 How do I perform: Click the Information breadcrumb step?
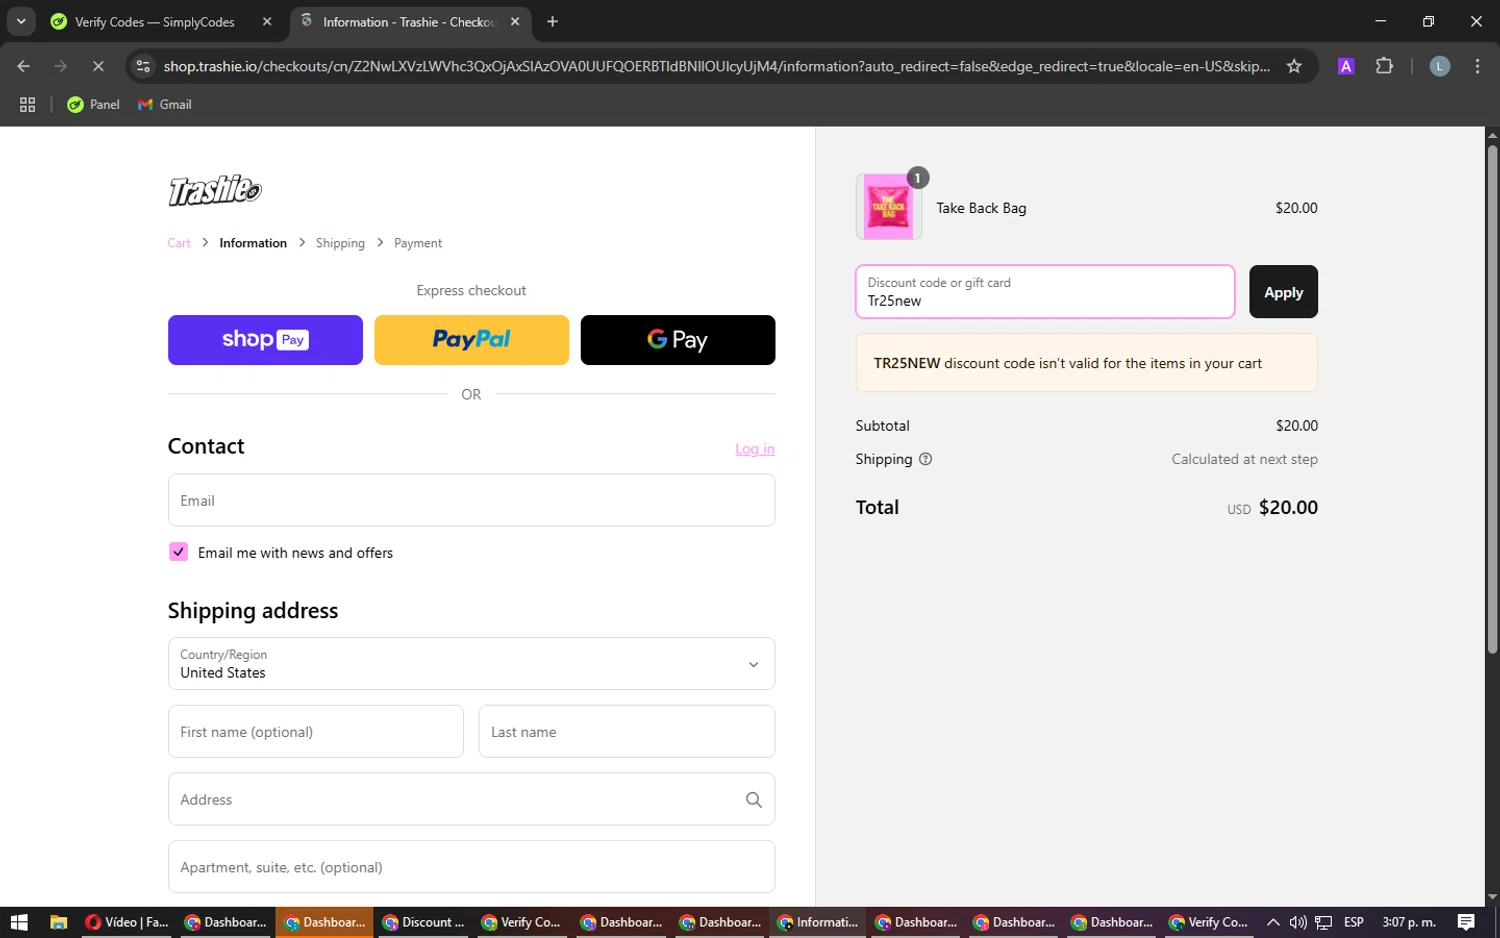pyautogui.click(x=253, y=243)
